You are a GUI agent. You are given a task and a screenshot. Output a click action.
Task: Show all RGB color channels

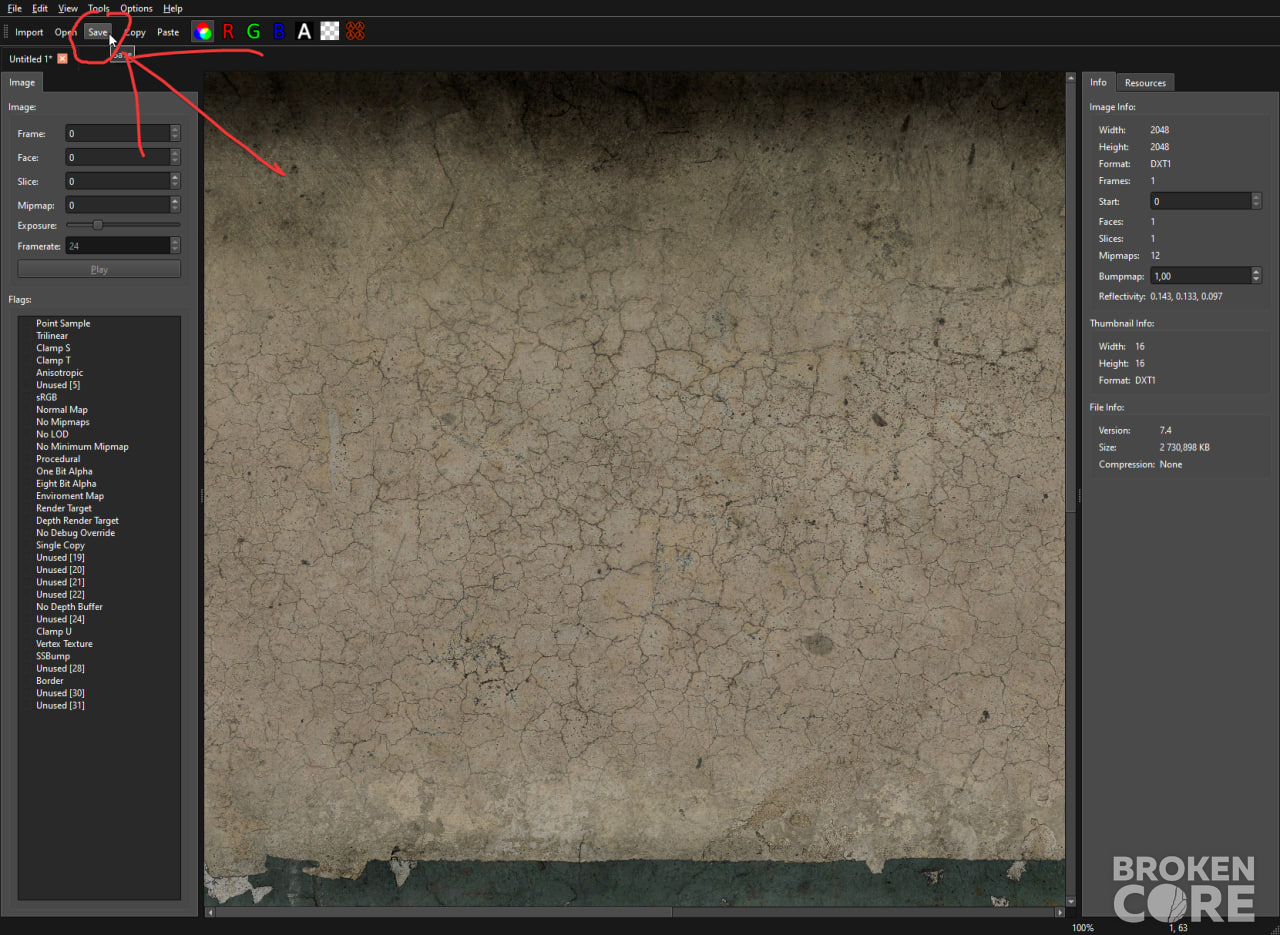pos(202,32)
